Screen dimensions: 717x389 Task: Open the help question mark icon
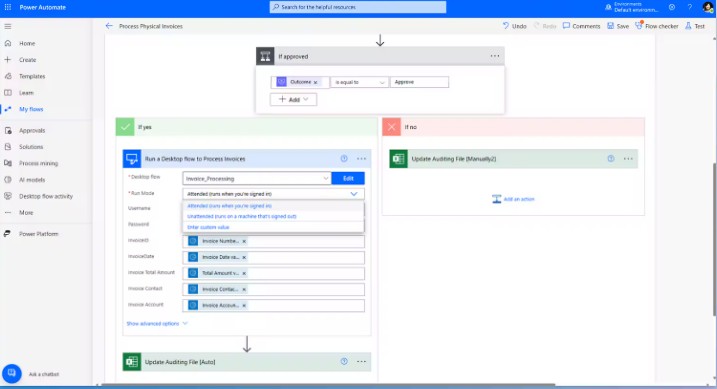(x=690, y=7)
